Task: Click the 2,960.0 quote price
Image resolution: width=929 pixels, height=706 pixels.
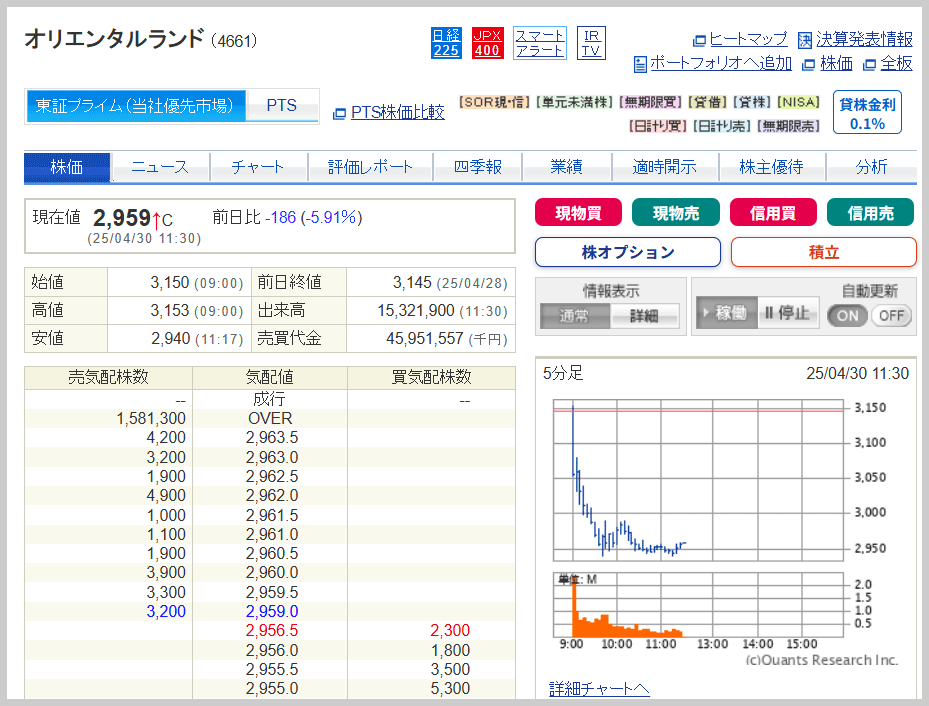Action: (x=271, y=573)
